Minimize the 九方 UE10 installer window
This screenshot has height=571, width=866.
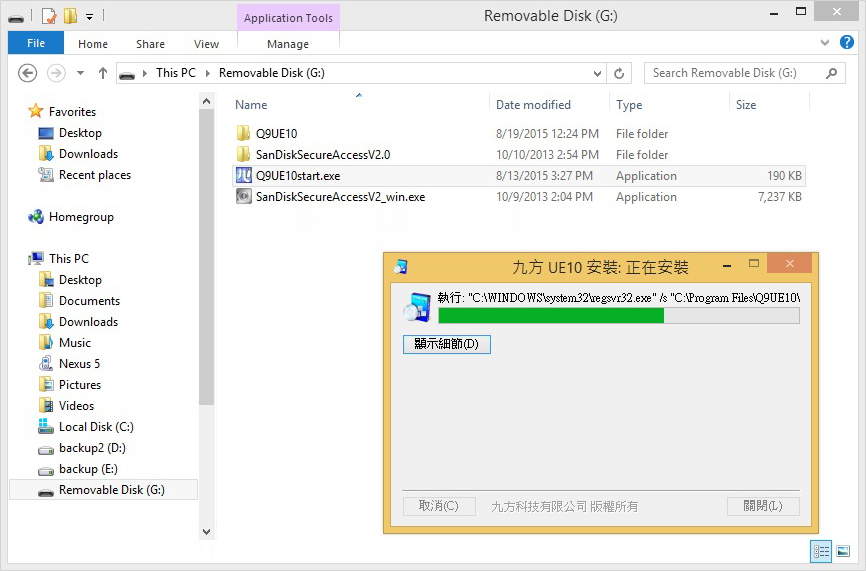pyautogui.click(x=727, y=266)
